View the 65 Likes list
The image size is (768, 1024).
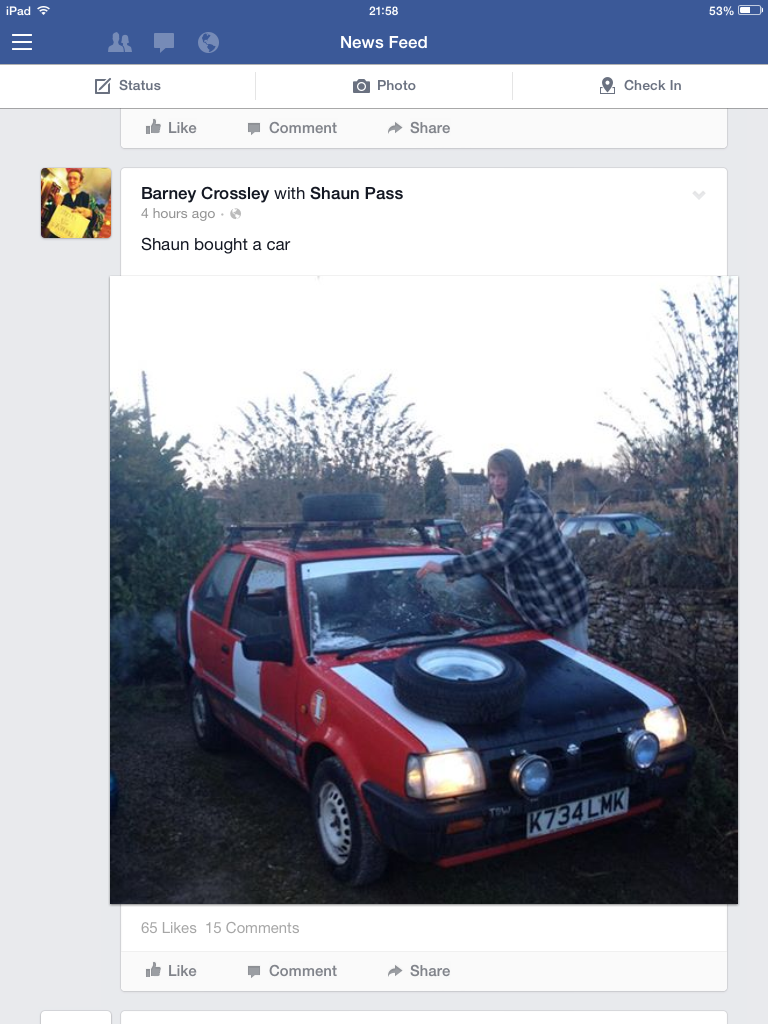(168, 928)
